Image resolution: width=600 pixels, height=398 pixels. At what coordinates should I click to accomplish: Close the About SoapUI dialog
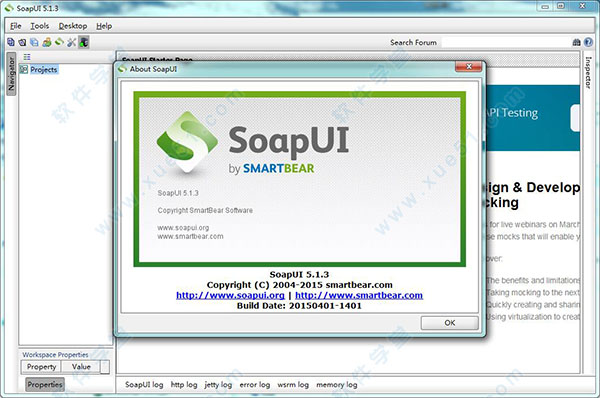pos(469,67)
